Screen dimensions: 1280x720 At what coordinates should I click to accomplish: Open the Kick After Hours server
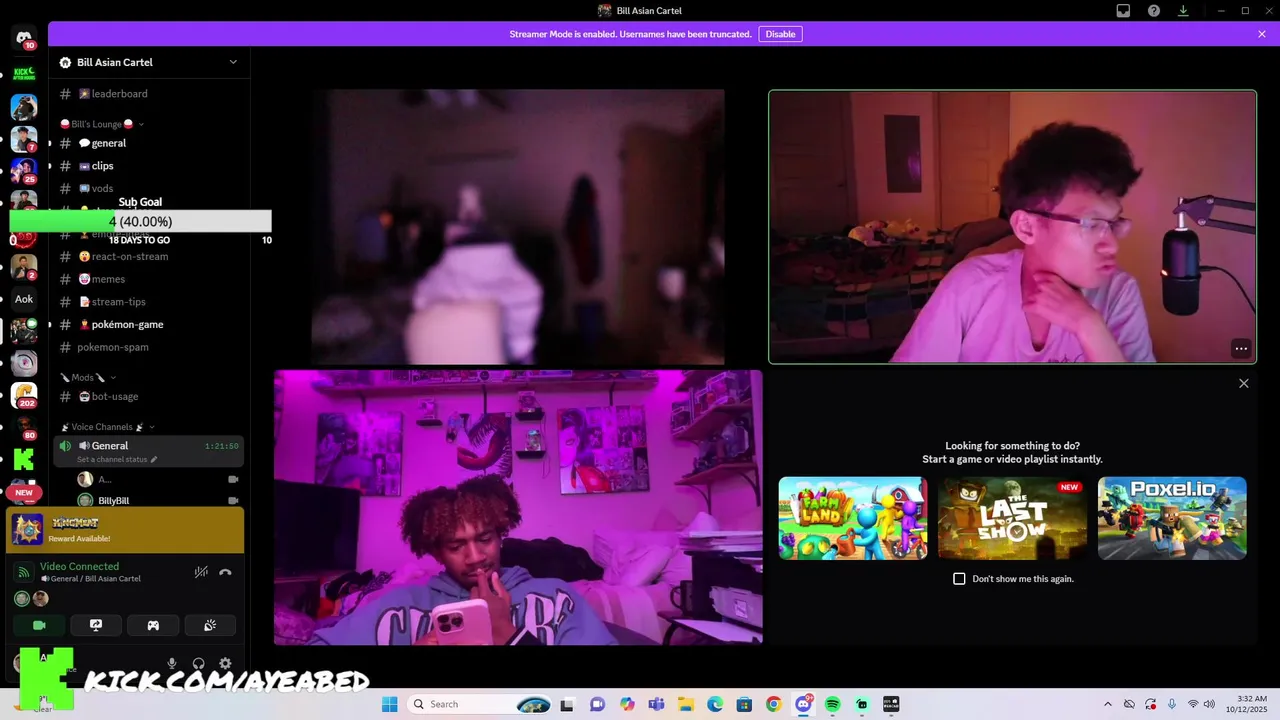[x=24, y=73]
